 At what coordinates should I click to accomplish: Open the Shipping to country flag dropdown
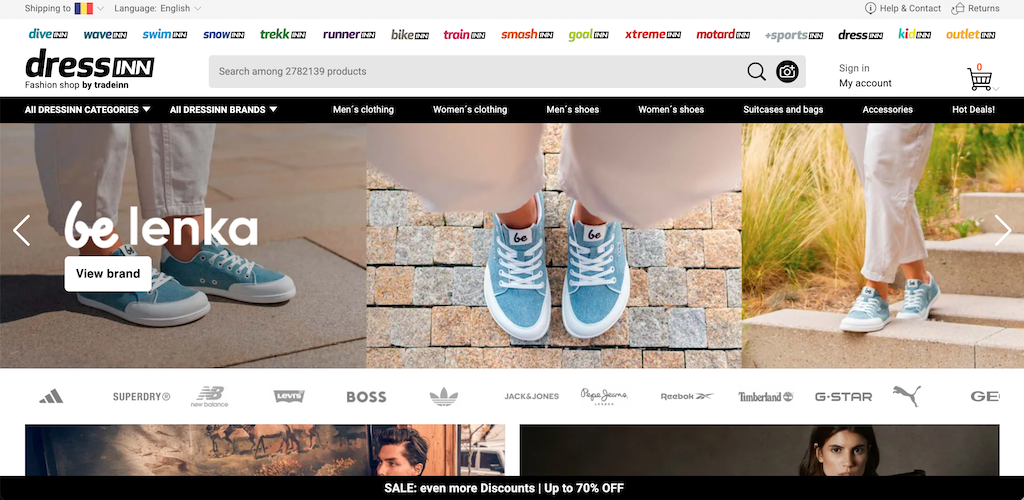tap(89, 8)
